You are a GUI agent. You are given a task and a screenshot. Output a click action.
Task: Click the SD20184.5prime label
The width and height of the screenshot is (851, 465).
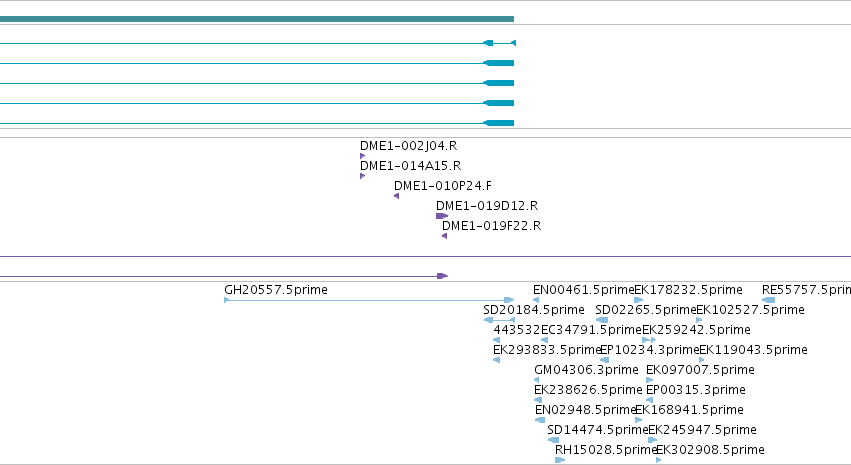tap(534, 310)
